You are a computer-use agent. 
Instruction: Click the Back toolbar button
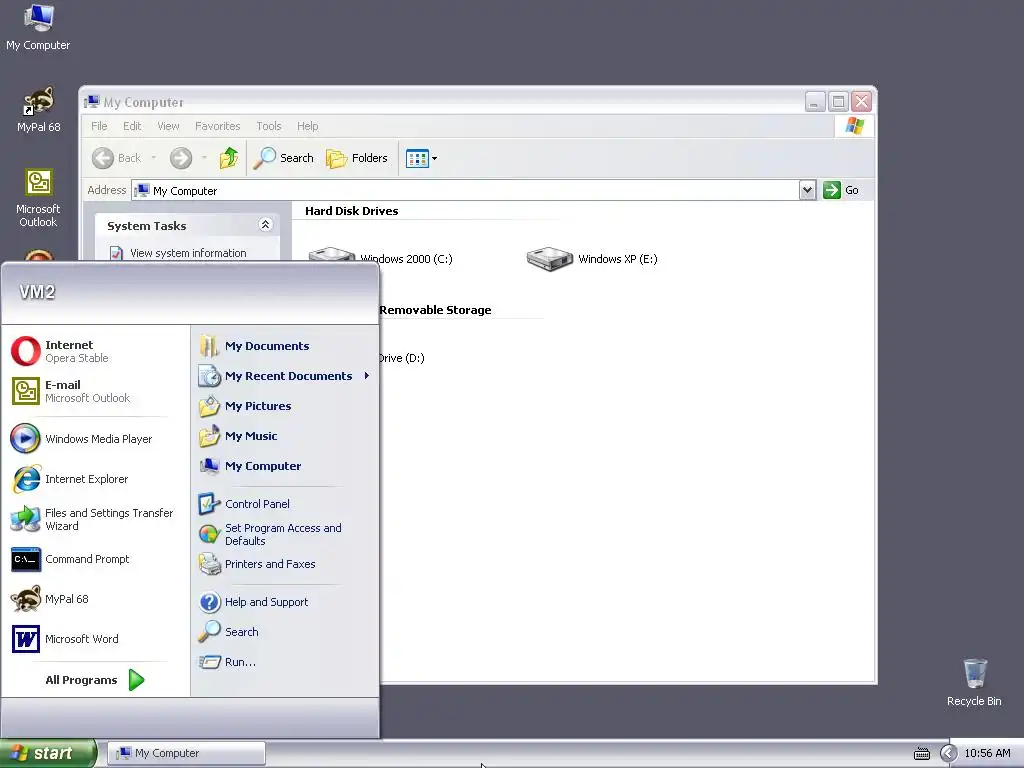pos(116,158)
